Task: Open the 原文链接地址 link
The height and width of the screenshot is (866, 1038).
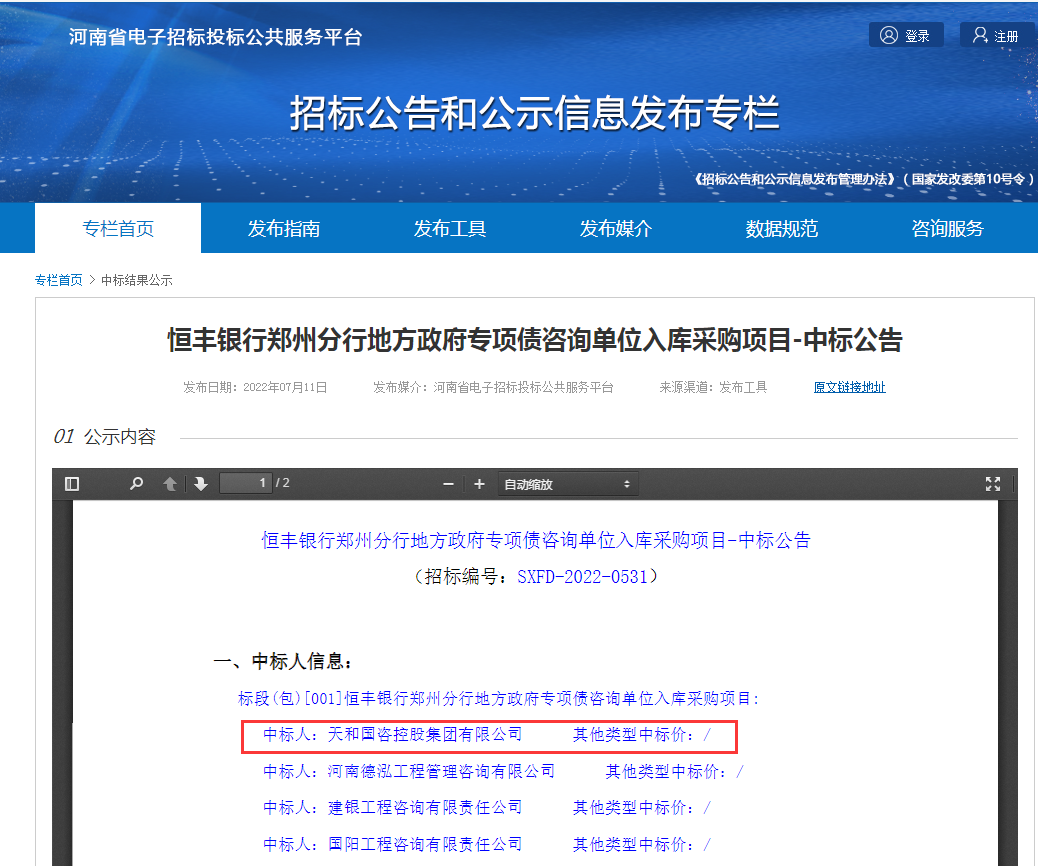Action: (849, 387)
